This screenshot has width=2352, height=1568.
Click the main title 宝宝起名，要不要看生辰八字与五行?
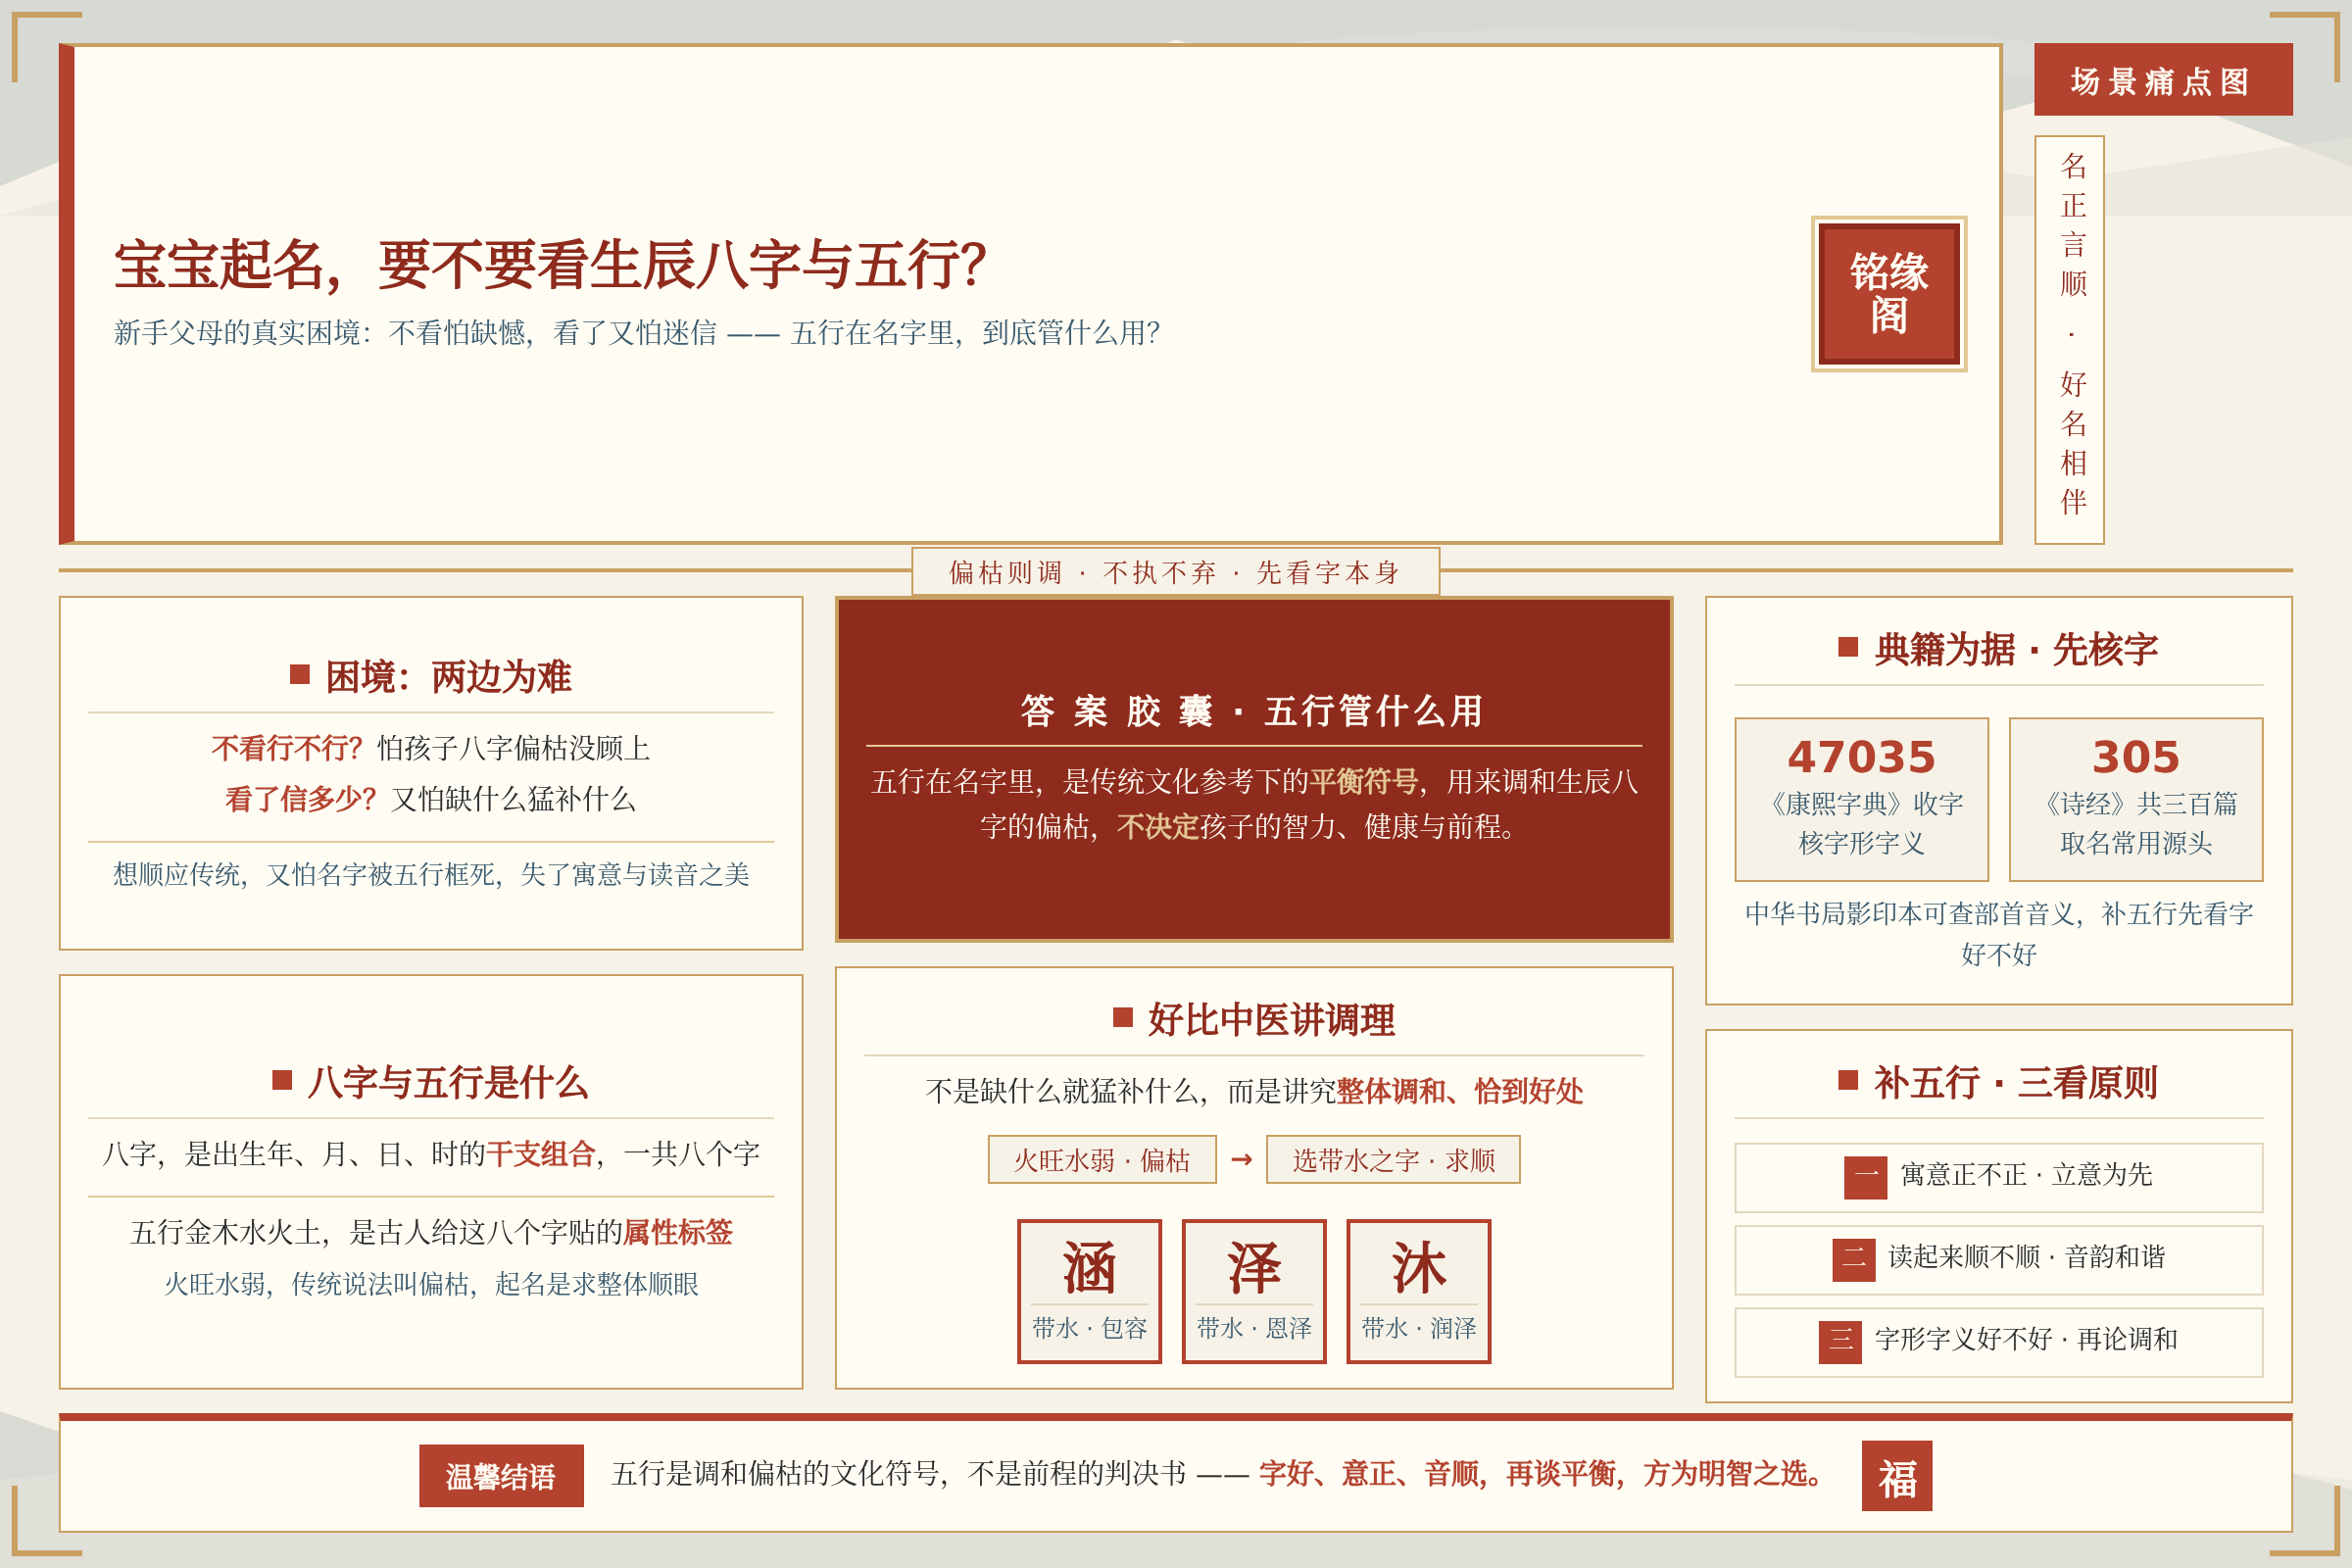coord(551,265)
